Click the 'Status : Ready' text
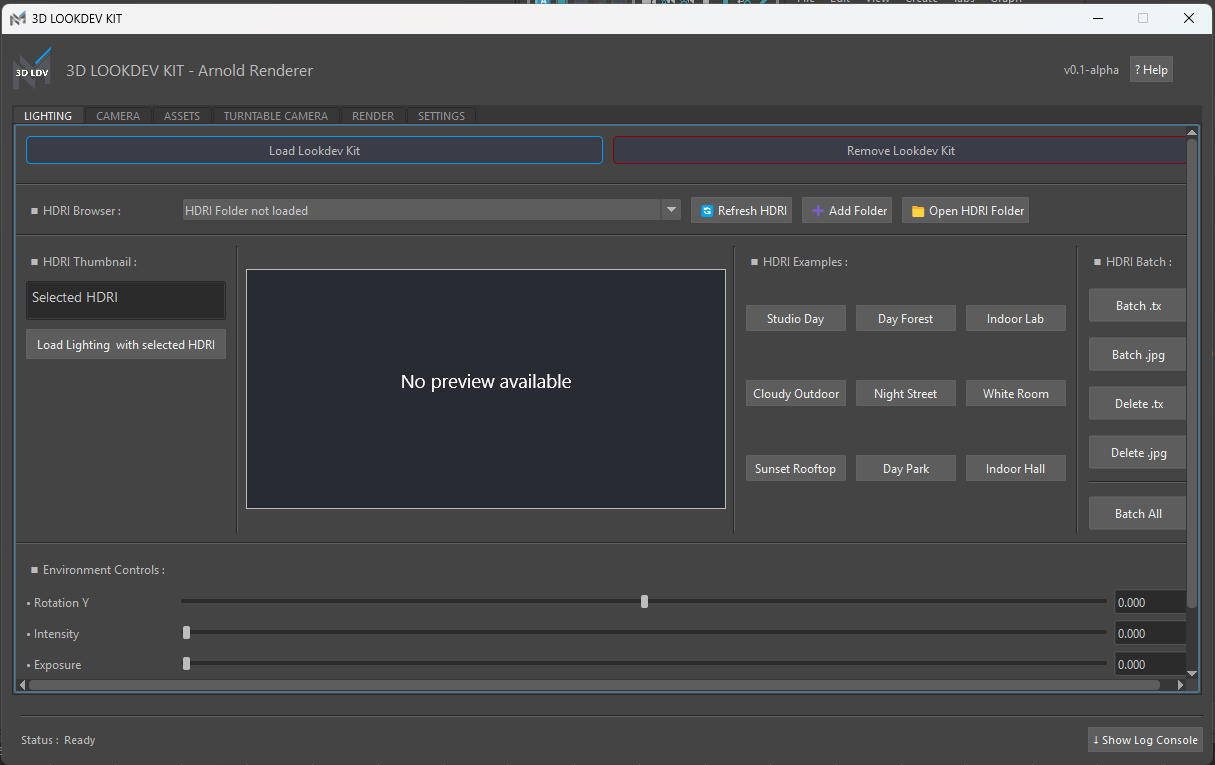1215x765 pixels. [58, 740]
